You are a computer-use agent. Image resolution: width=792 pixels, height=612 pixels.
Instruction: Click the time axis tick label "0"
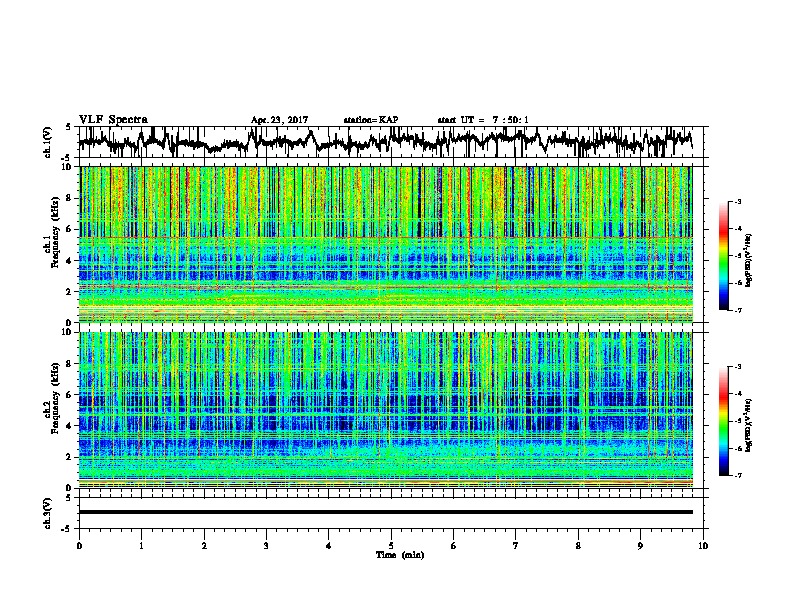[79, 546]
